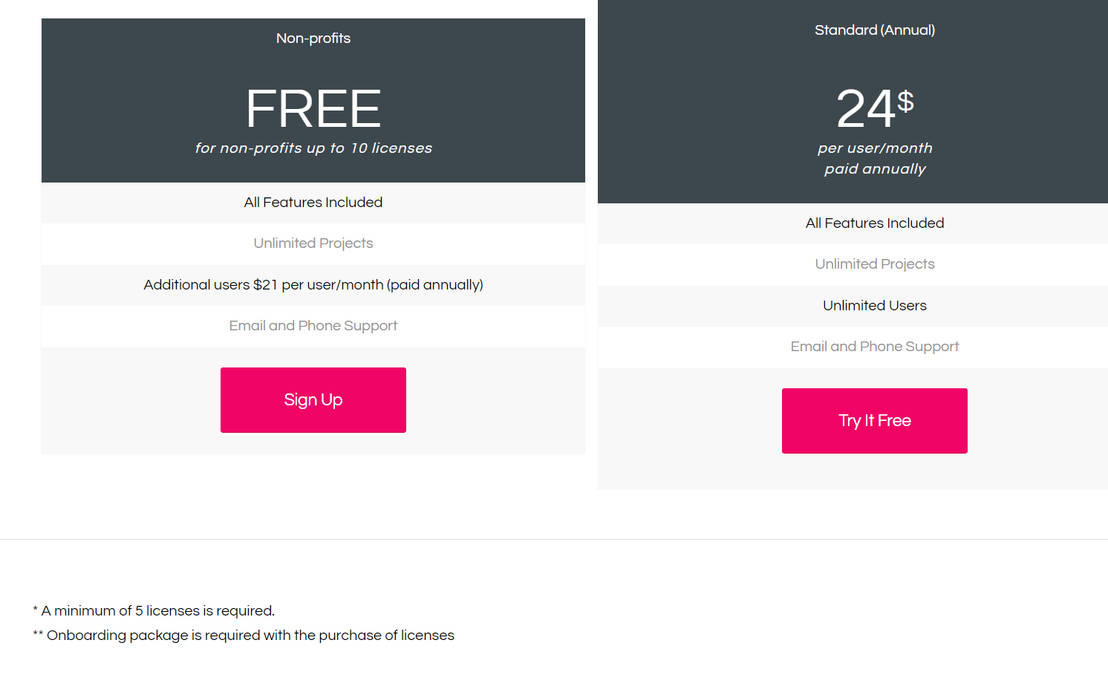
Task: Select 'Email and Phone Support' in Non-profits card
Action: click(313, 325)
